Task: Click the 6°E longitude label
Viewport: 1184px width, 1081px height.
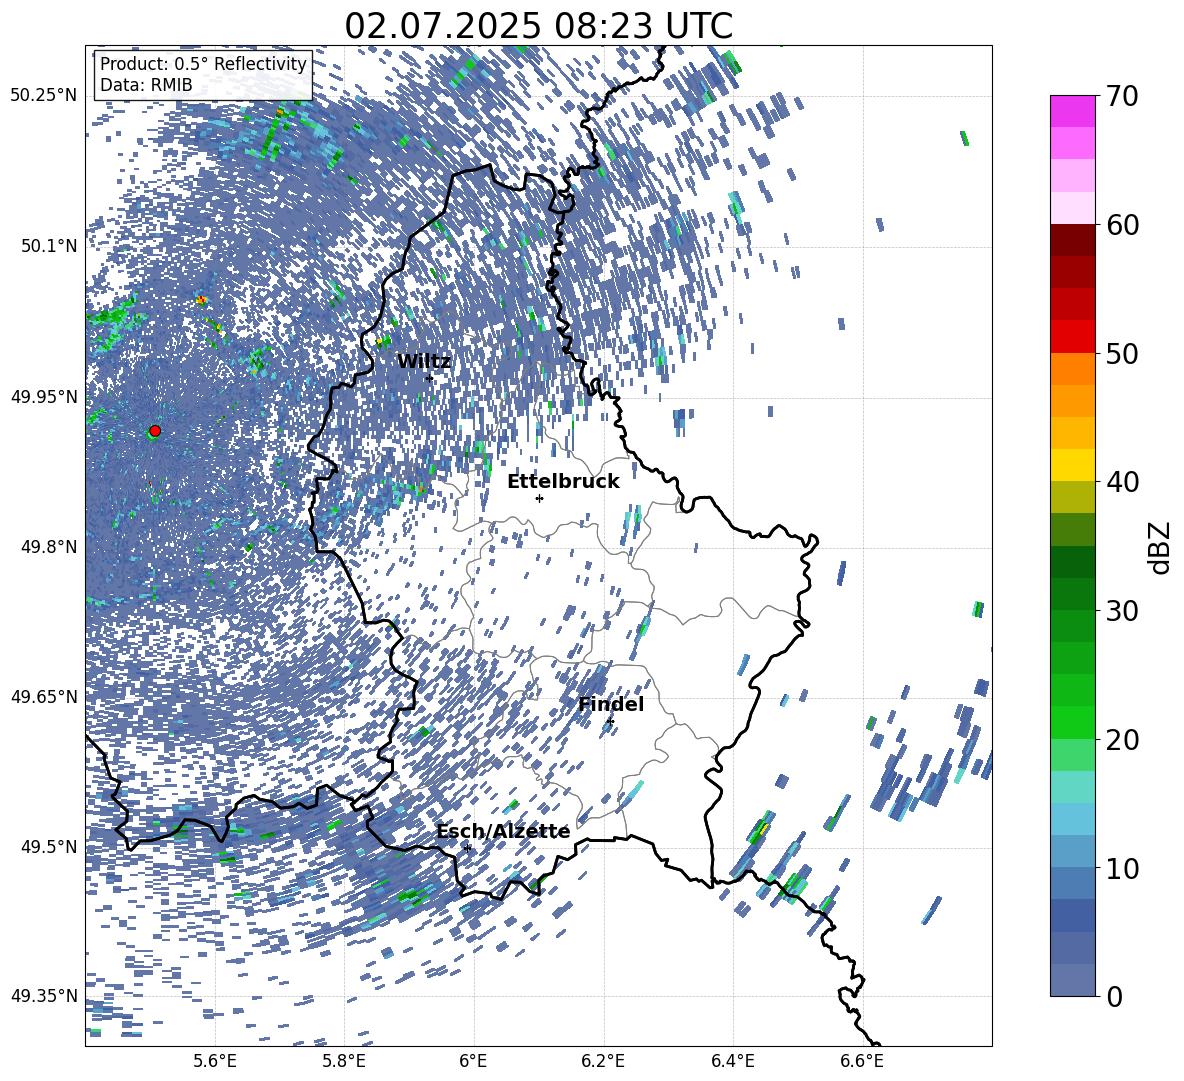Action: (x=473, y=1061)
